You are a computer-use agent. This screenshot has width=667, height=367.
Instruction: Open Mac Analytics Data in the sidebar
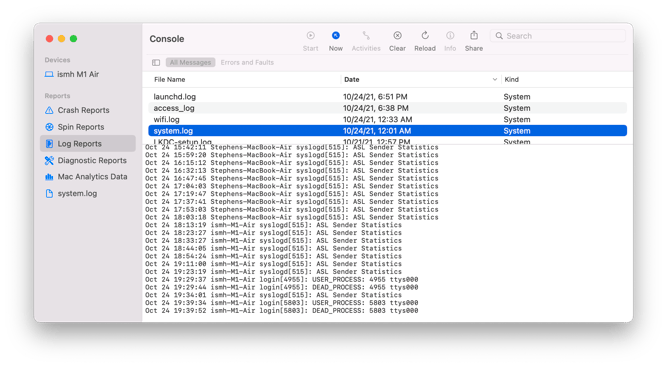[x=92, y=176]
